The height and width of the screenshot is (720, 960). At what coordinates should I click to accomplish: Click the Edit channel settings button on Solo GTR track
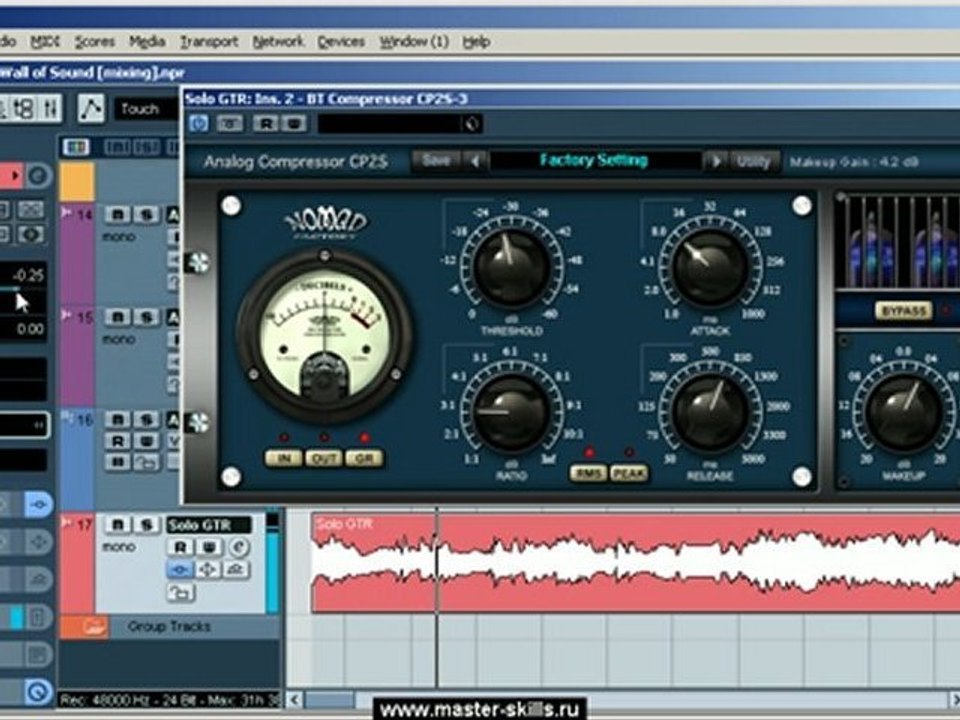click(x=239, y=547)
